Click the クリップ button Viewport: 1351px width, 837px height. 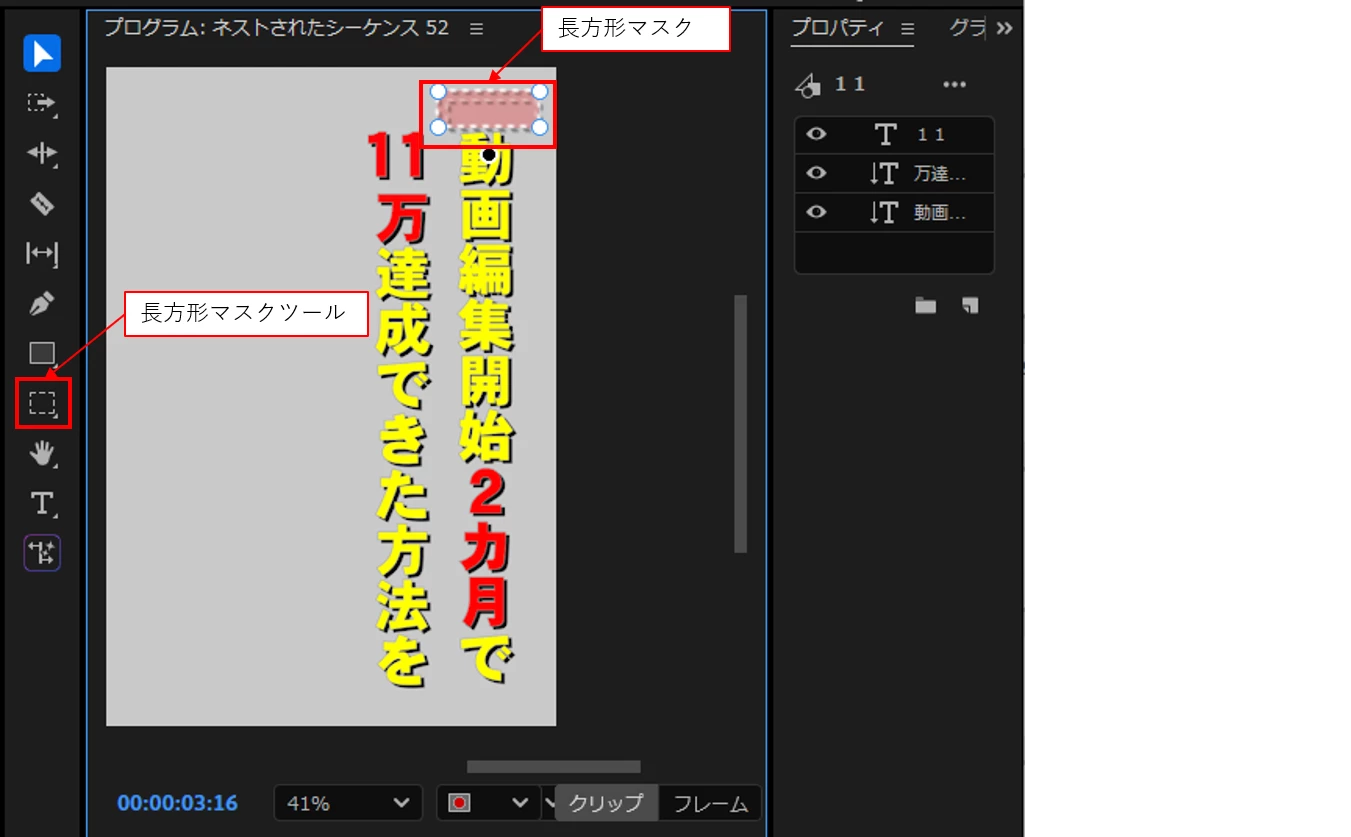[606, 803]
